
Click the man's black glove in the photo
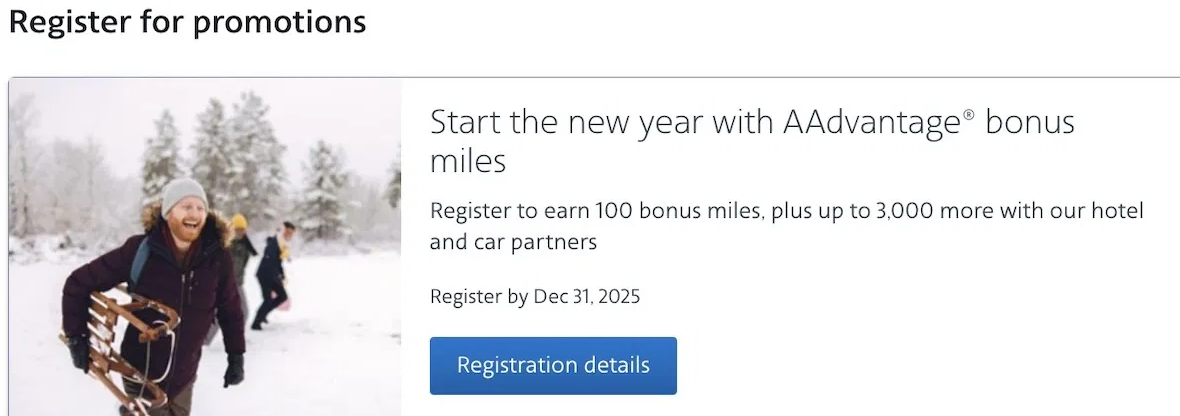coord(234,370)
